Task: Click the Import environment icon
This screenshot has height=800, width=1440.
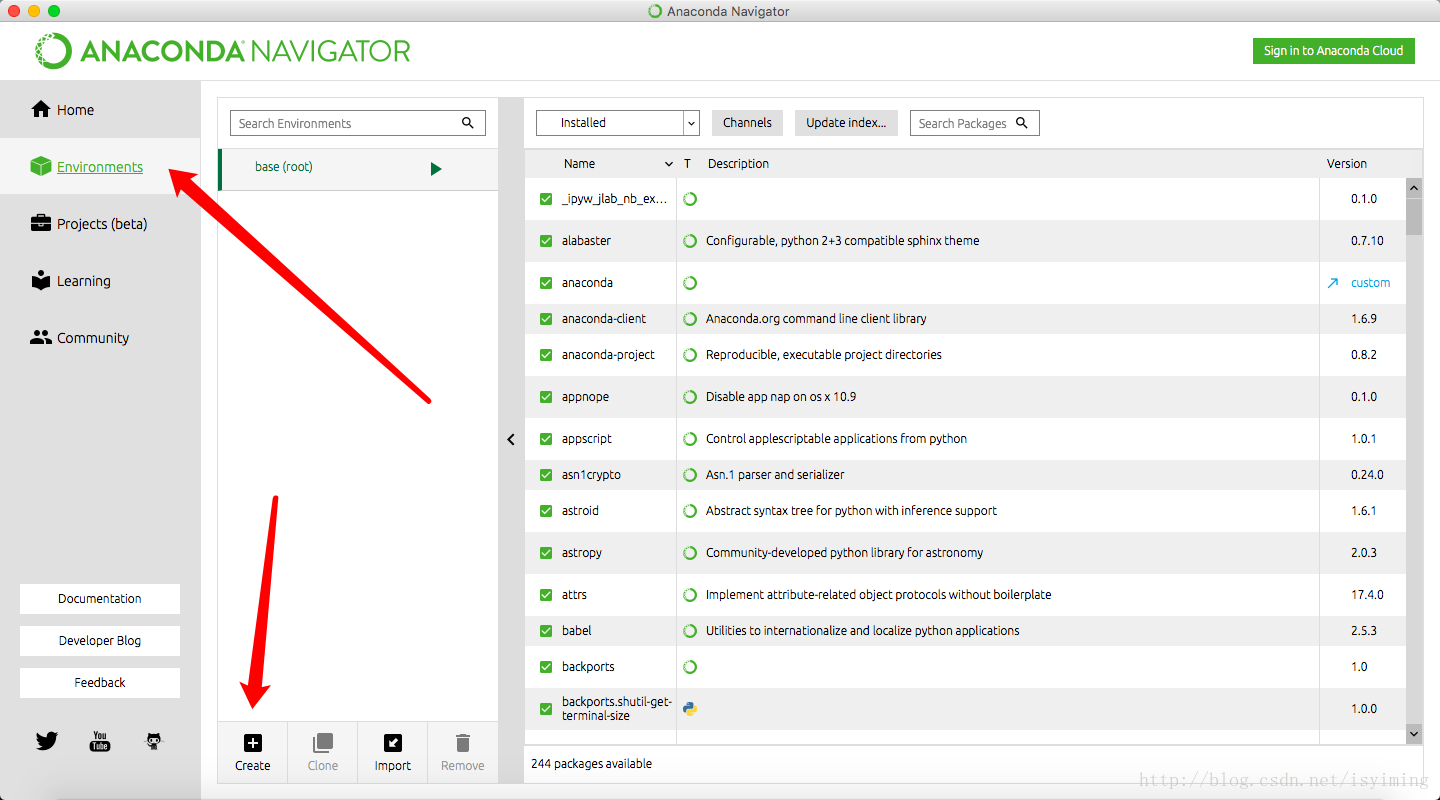Action: 393,743
